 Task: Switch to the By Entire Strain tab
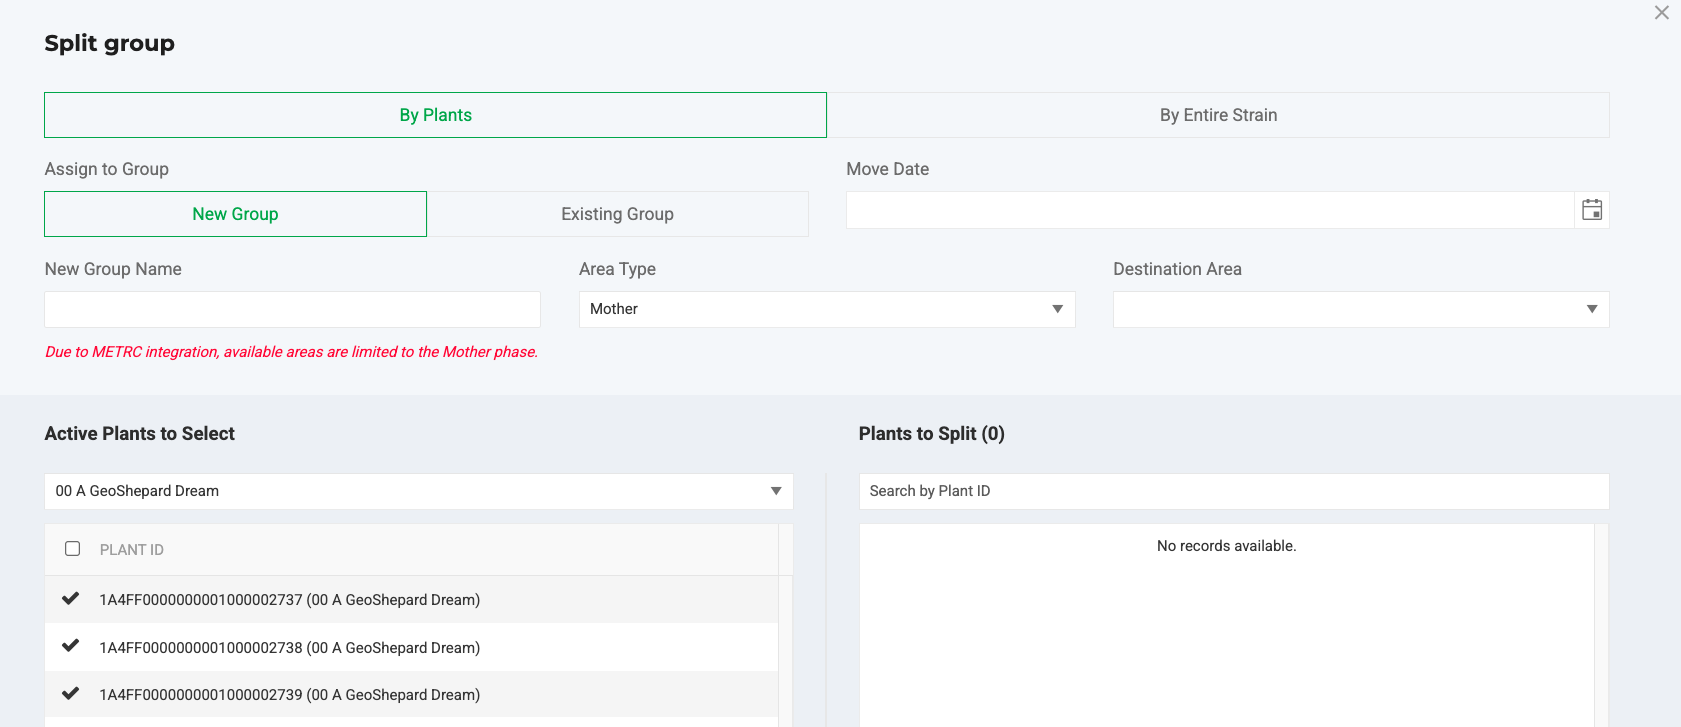tap(1218, 115)
